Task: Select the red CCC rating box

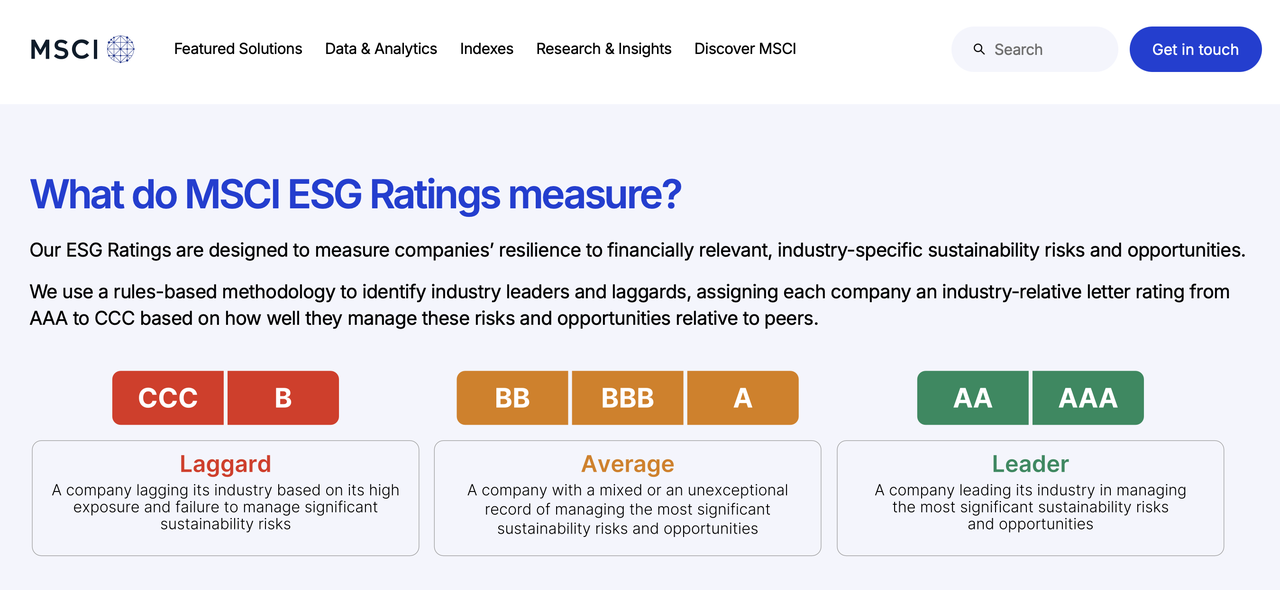Action: [168, 398]
